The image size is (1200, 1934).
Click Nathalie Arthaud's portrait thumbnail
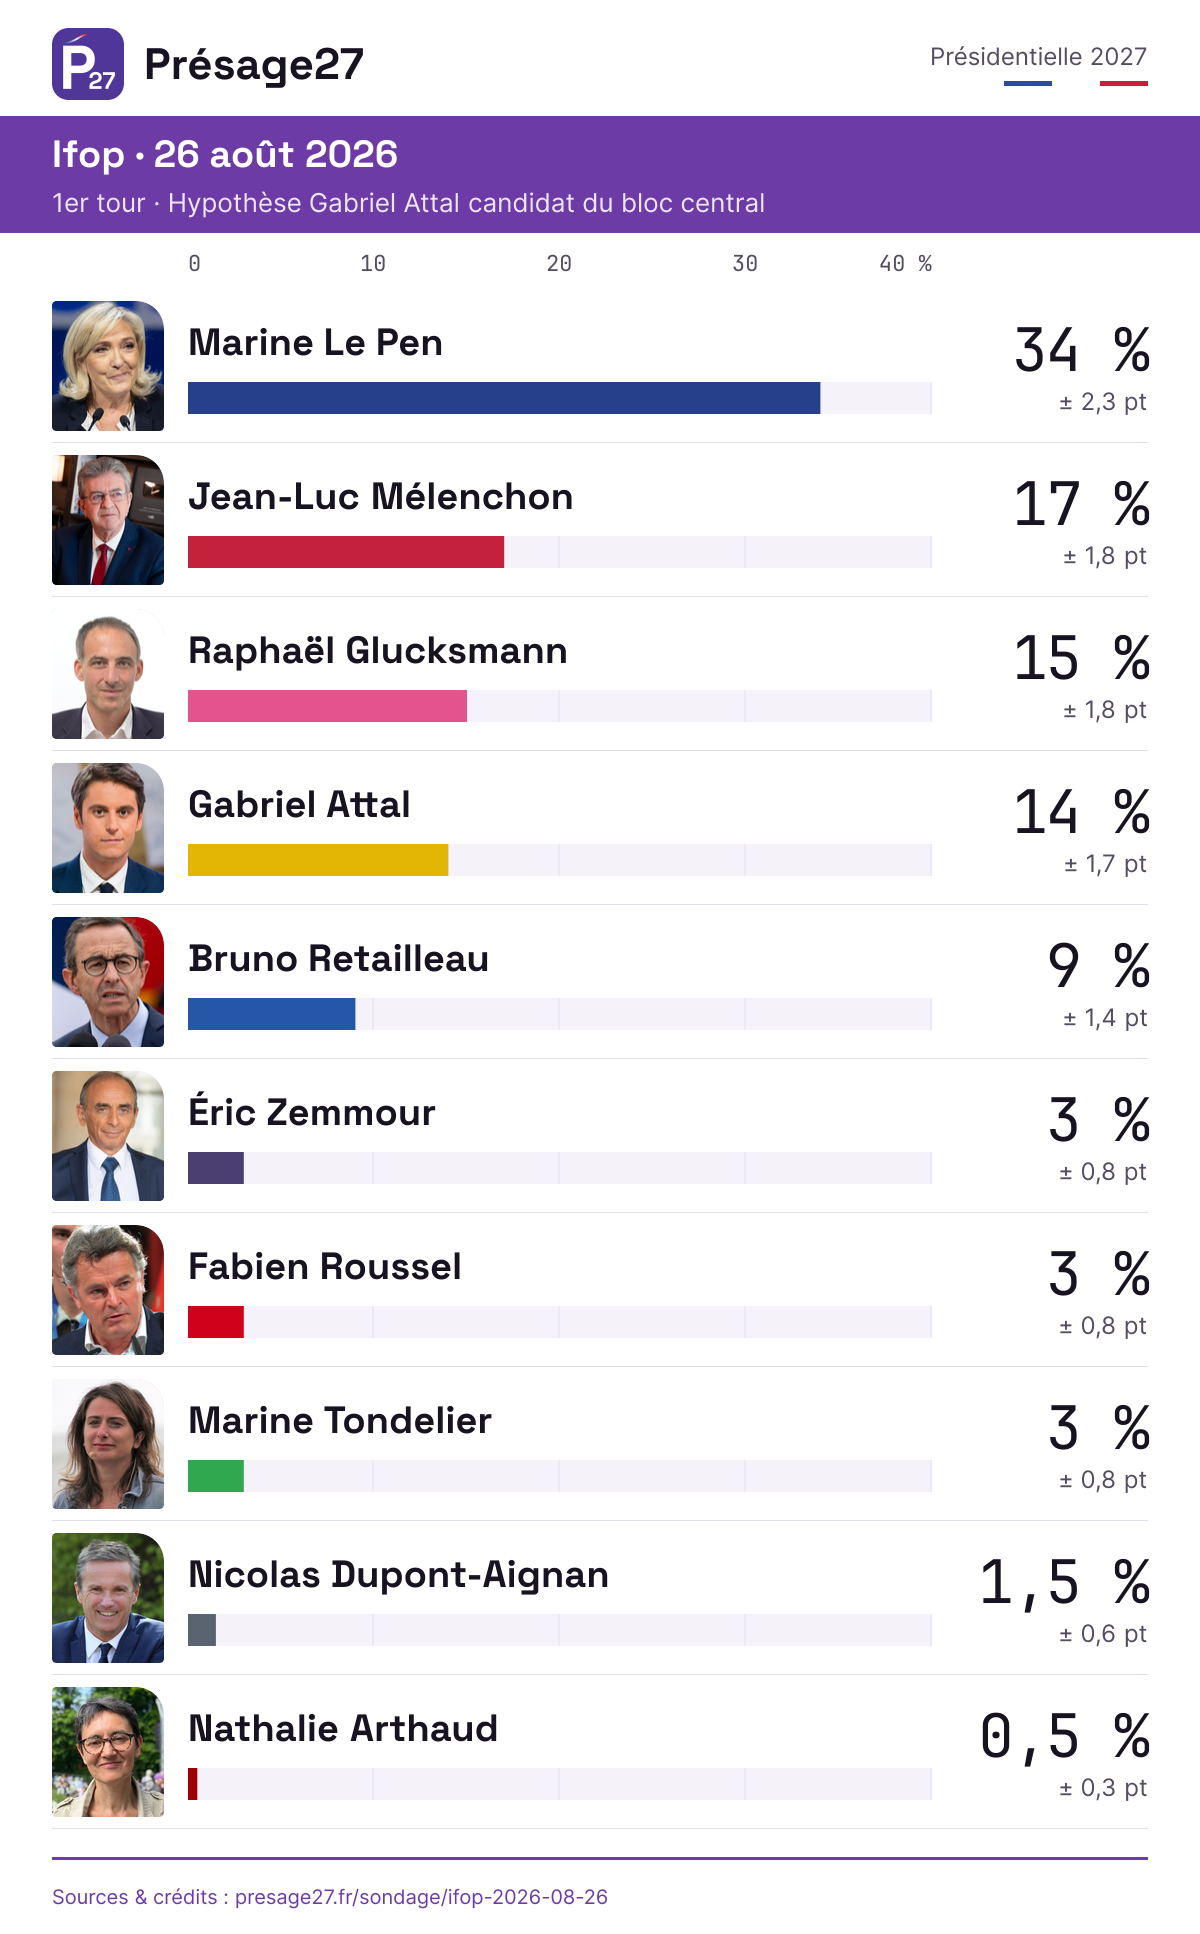[108, 1752]
